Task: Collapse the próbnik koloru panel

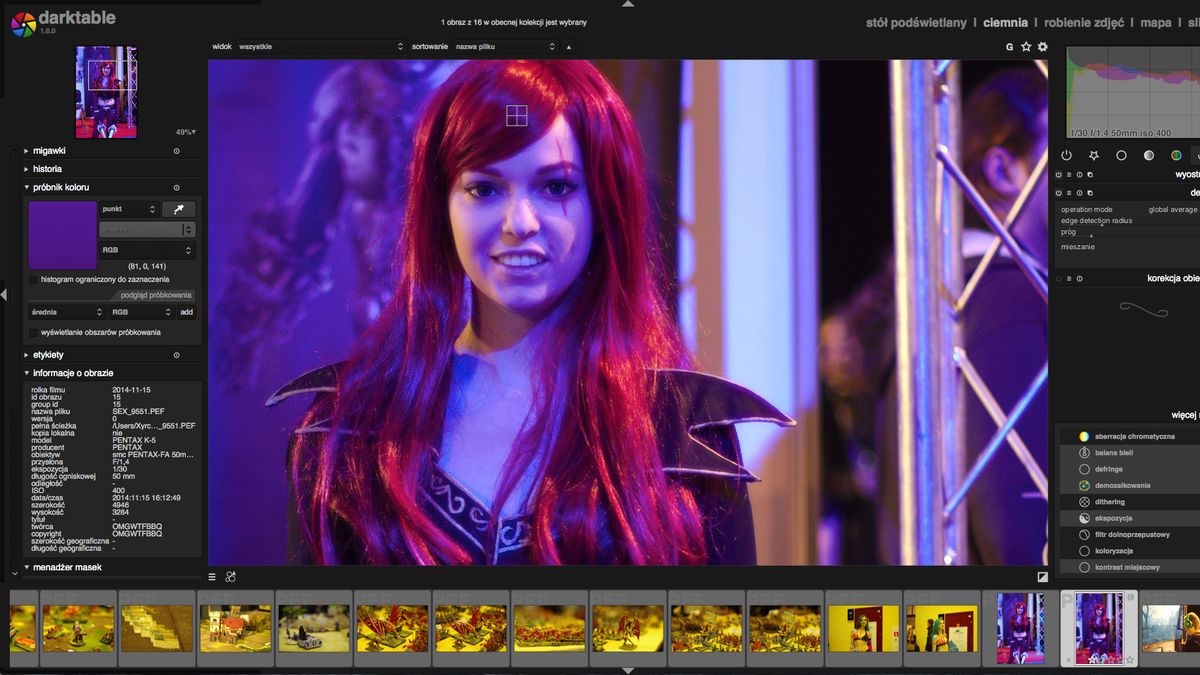Action: [x=26, y=187]
